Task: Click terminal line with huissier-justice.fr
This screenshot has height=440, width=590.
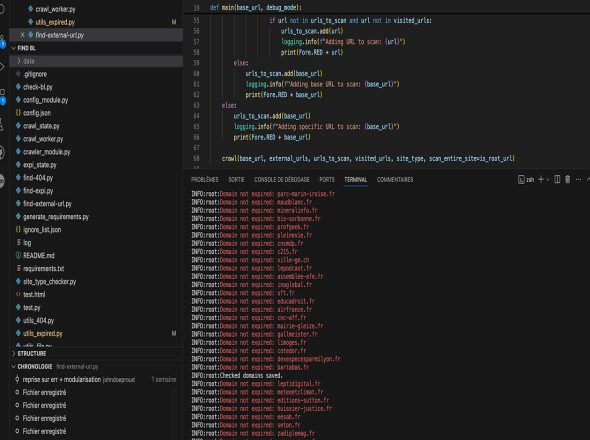Action: point(262,409)
